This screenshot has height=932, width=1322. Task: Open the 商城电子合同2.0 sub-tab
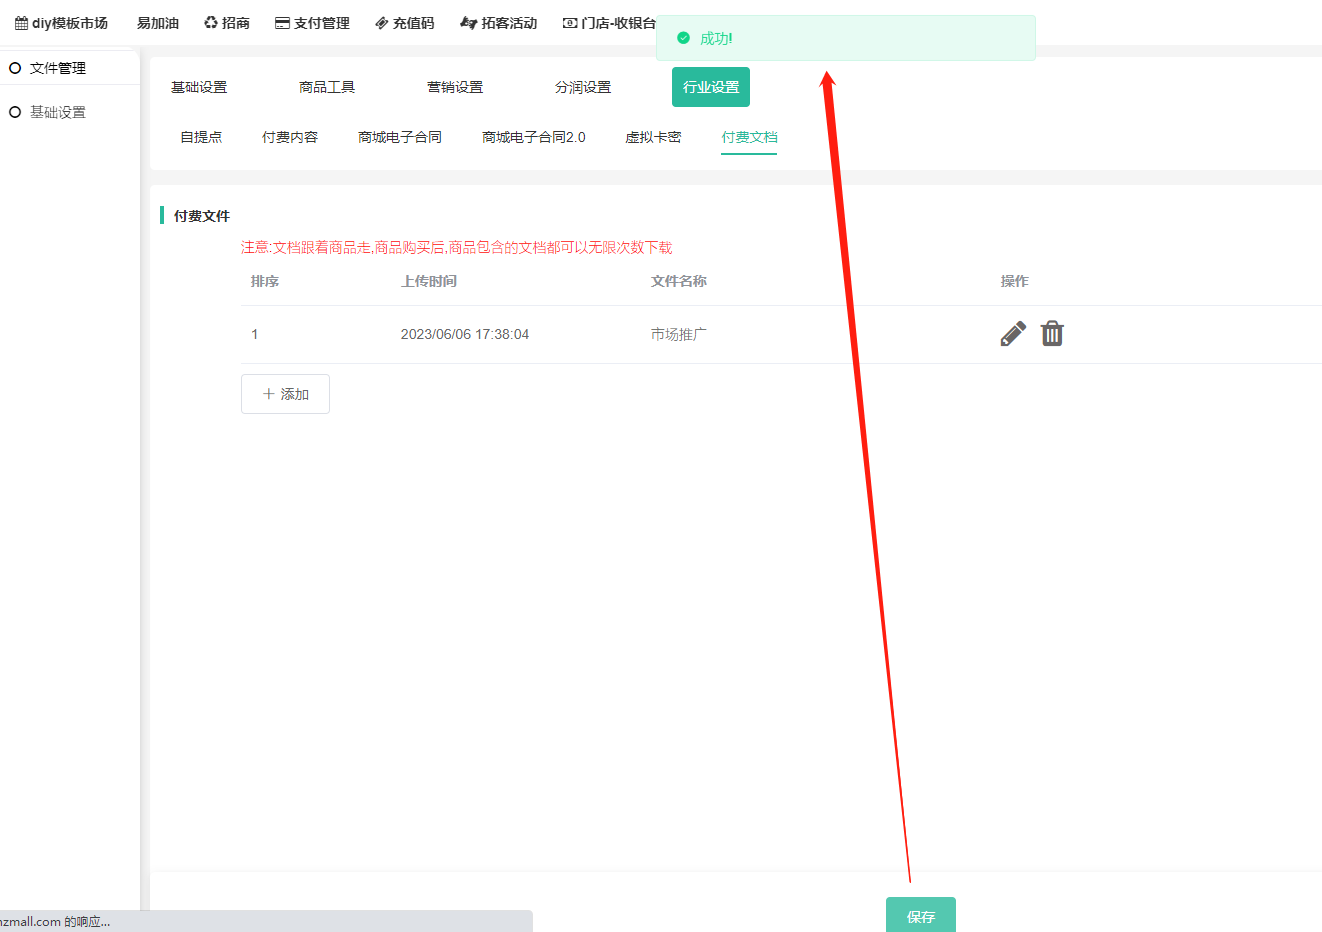tap(534, 137)
